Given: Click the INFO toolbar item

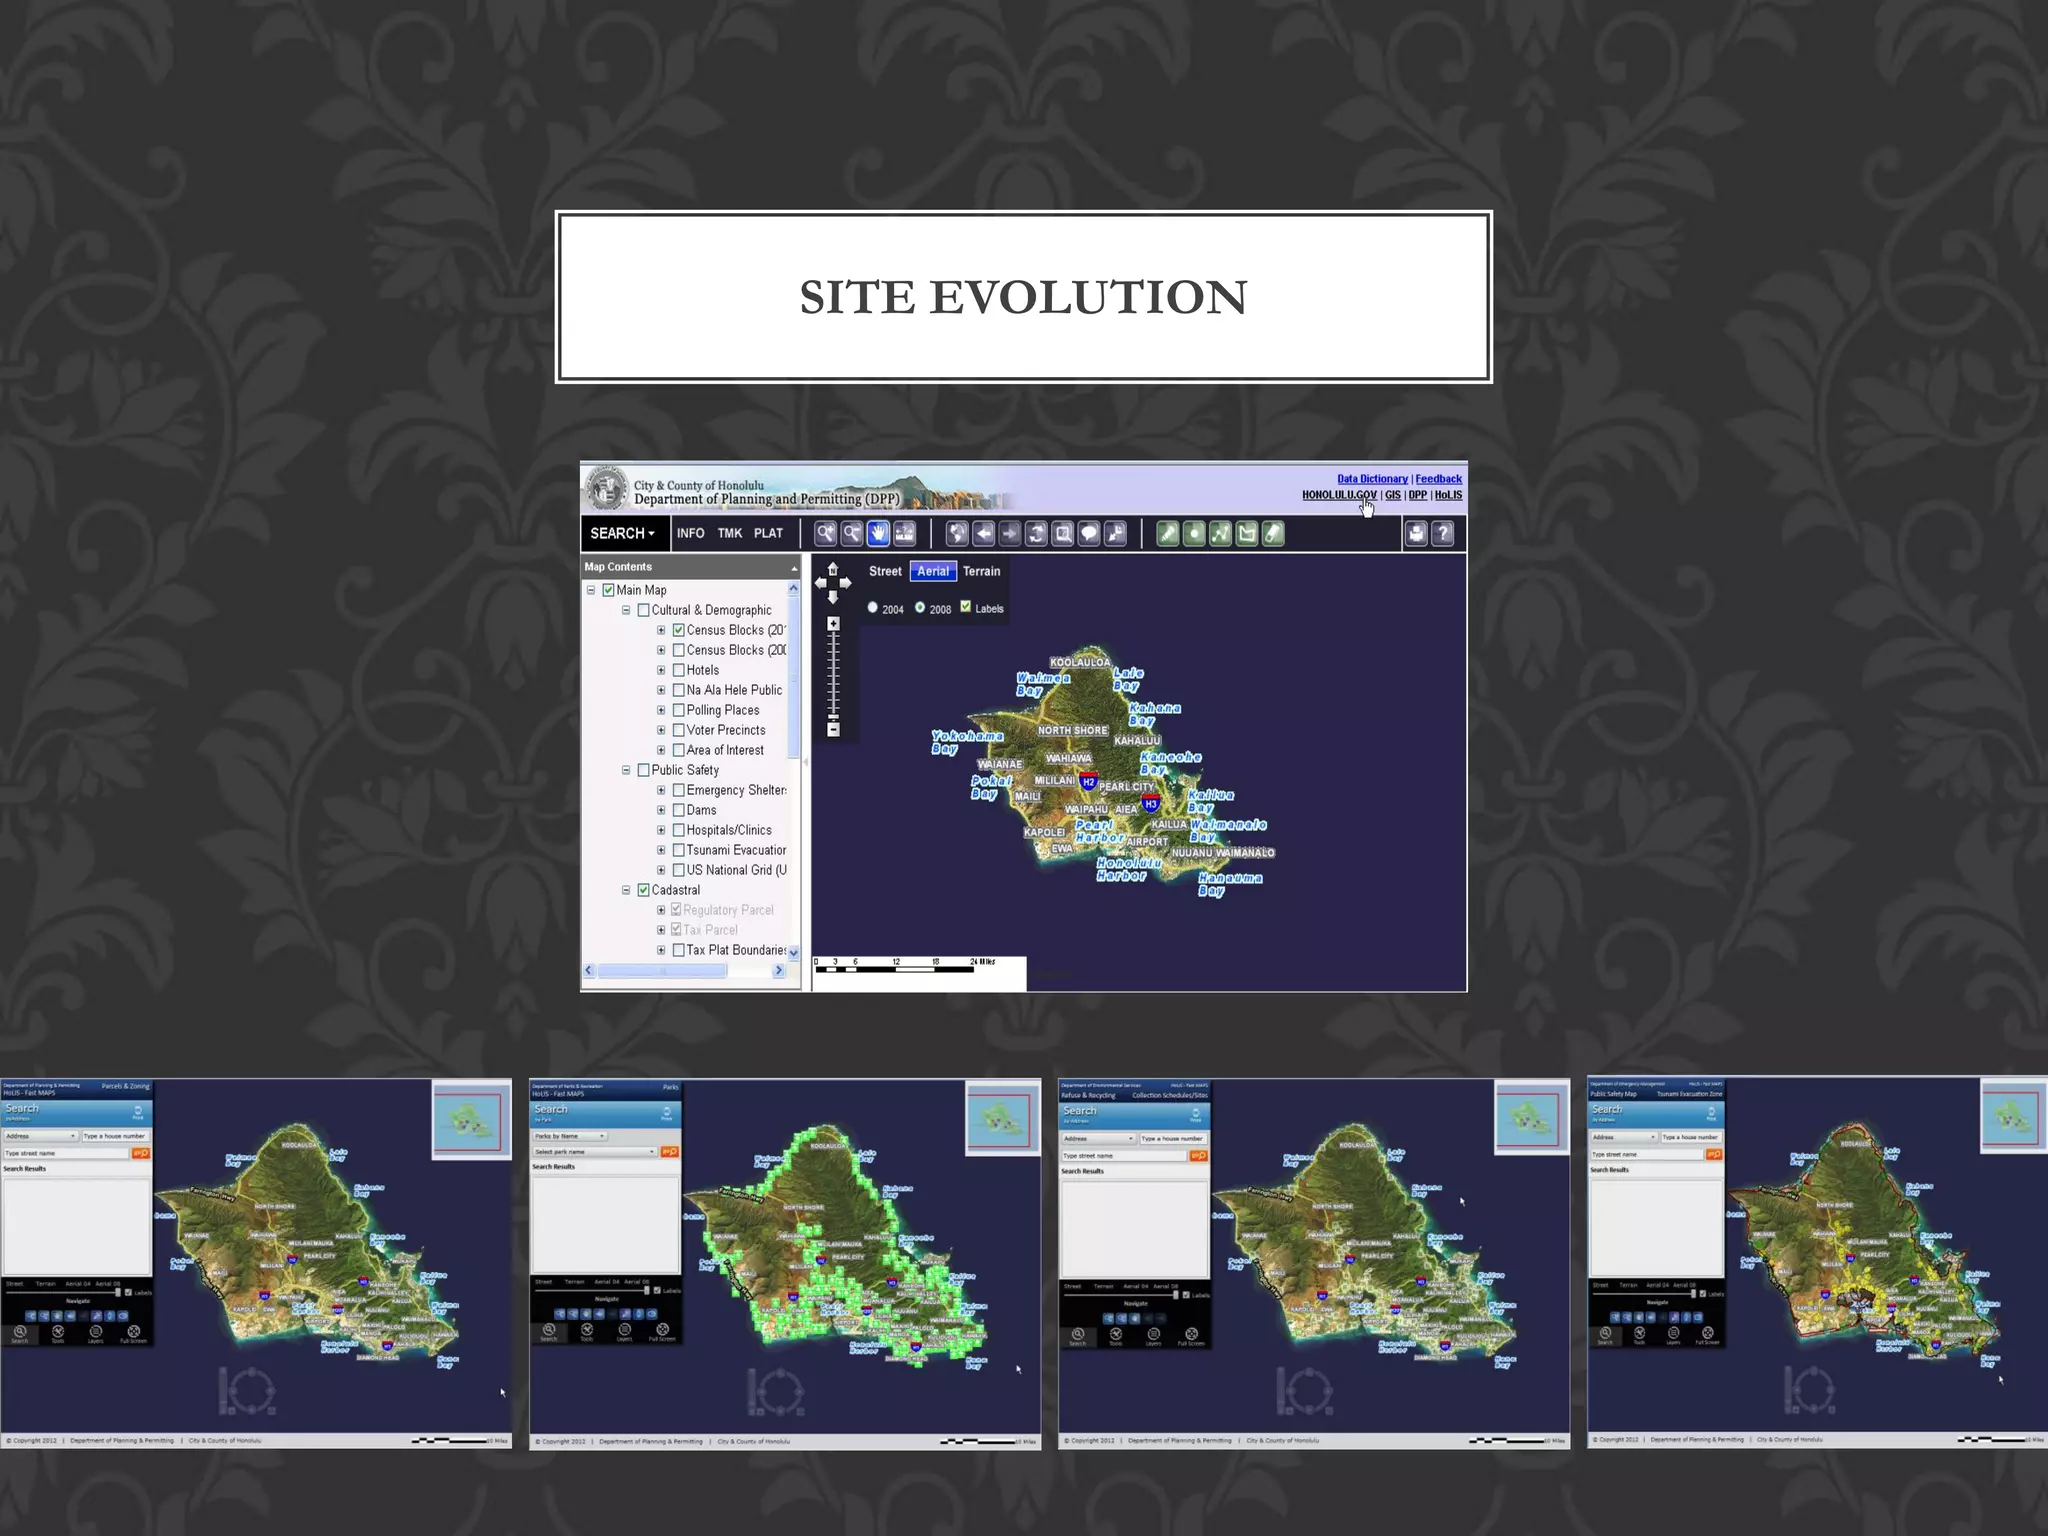Looking at the screenshot, I should (690, 534).
